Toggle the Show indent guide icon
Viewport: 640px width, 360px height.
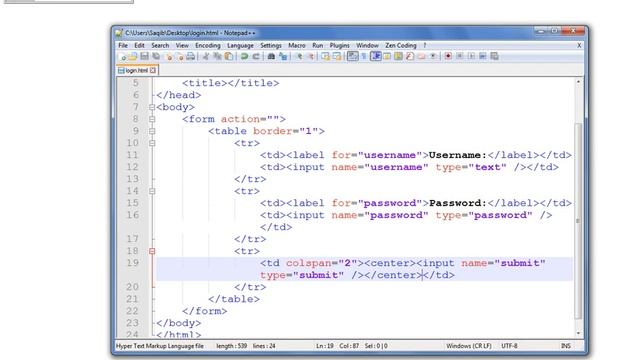[376, 56]
